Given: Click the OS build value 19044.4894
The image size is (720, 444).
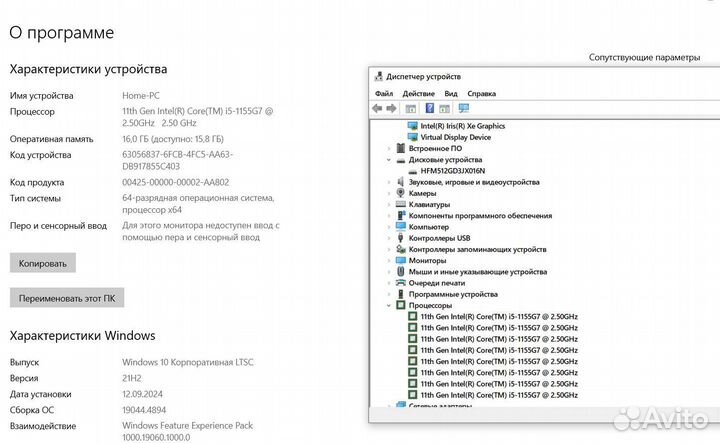Looking at the screenshot, I should pos(144,410).
